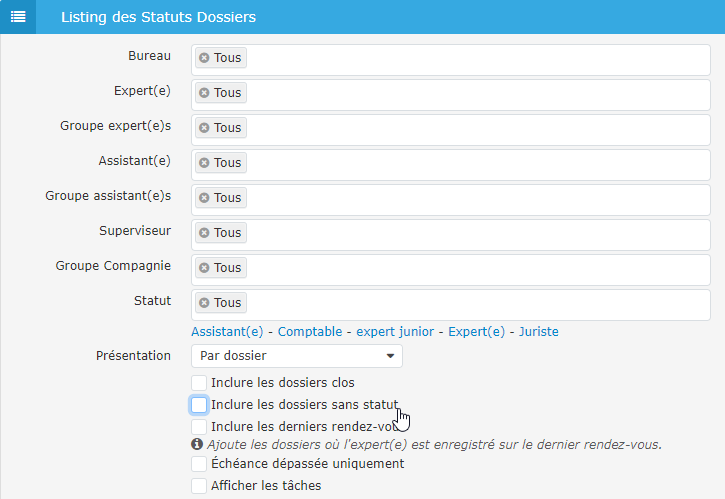Remove 'Tous' tag in Groupe Compagnie field
This screenshot has height=499, width=725.
tap(204, 268)
